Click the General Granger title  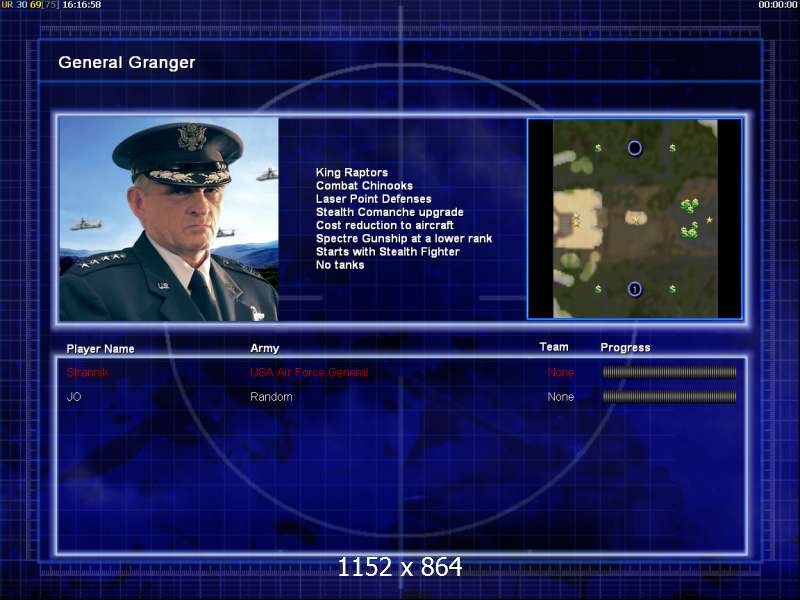(127, 62)
